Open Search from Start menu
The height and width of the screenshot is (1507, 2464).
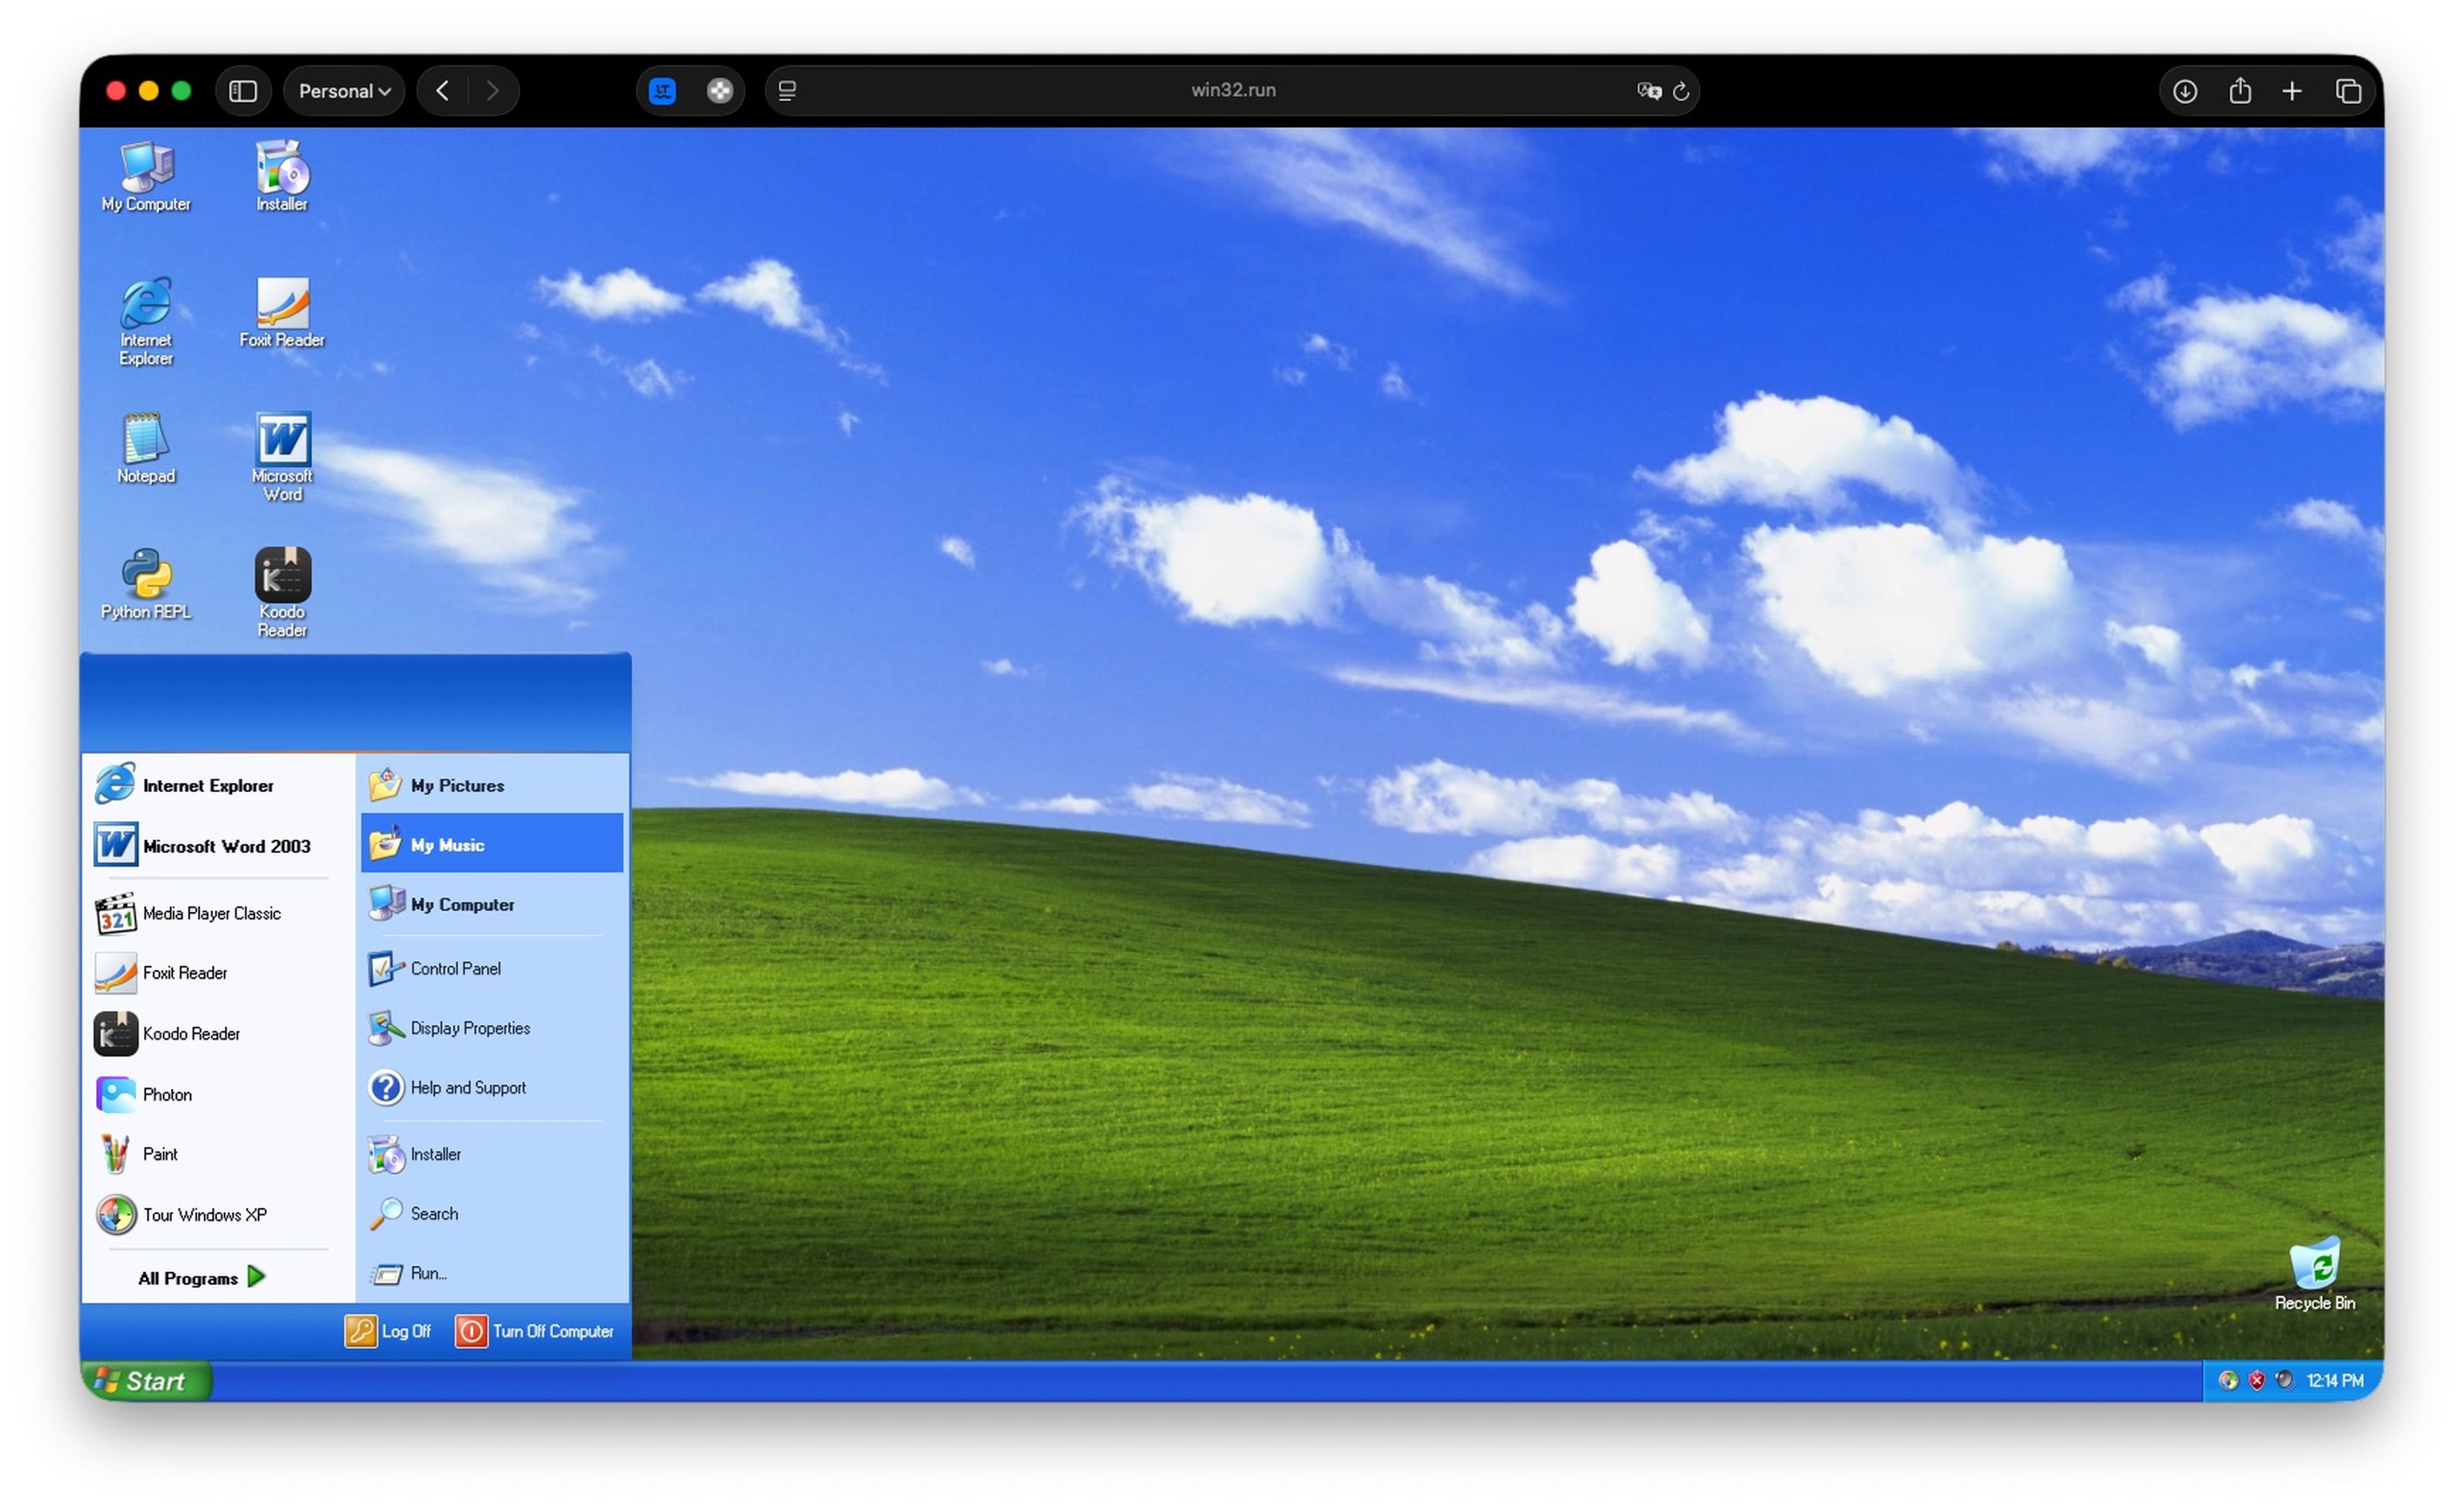point(492,1214)
